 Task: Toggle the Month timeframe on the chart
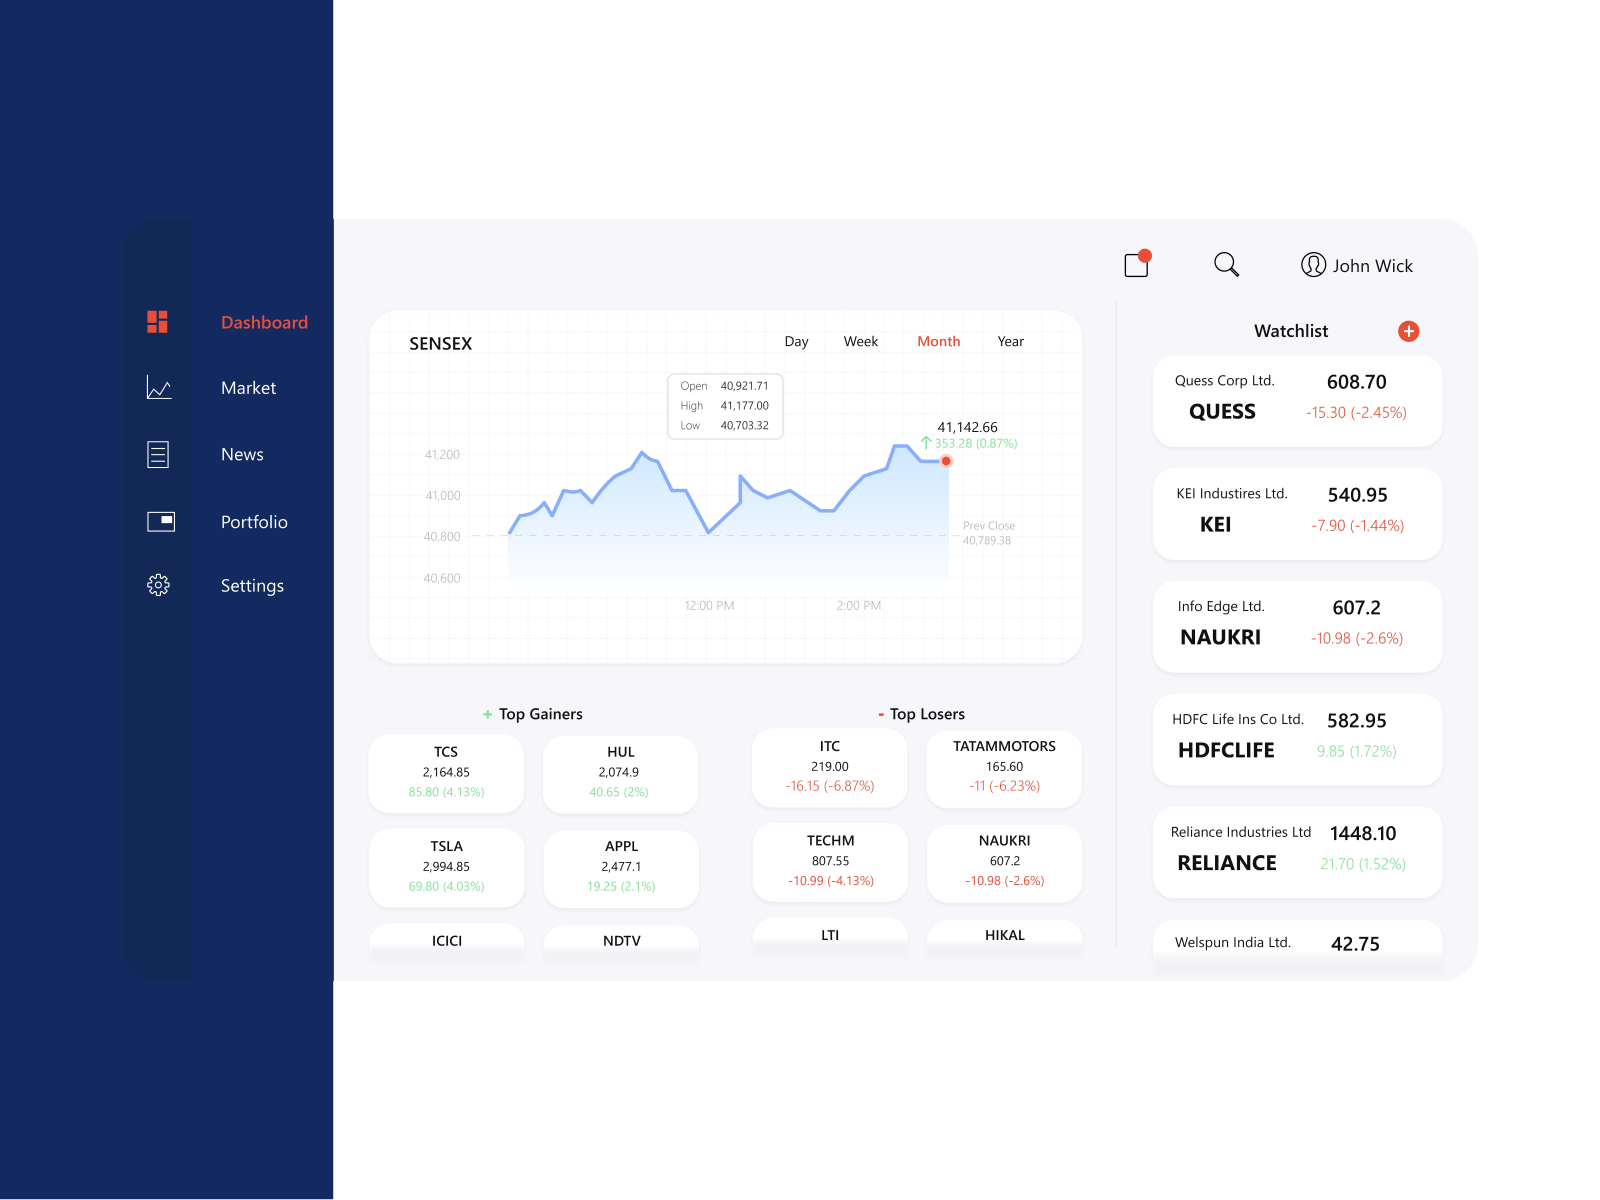click(938, 341)
